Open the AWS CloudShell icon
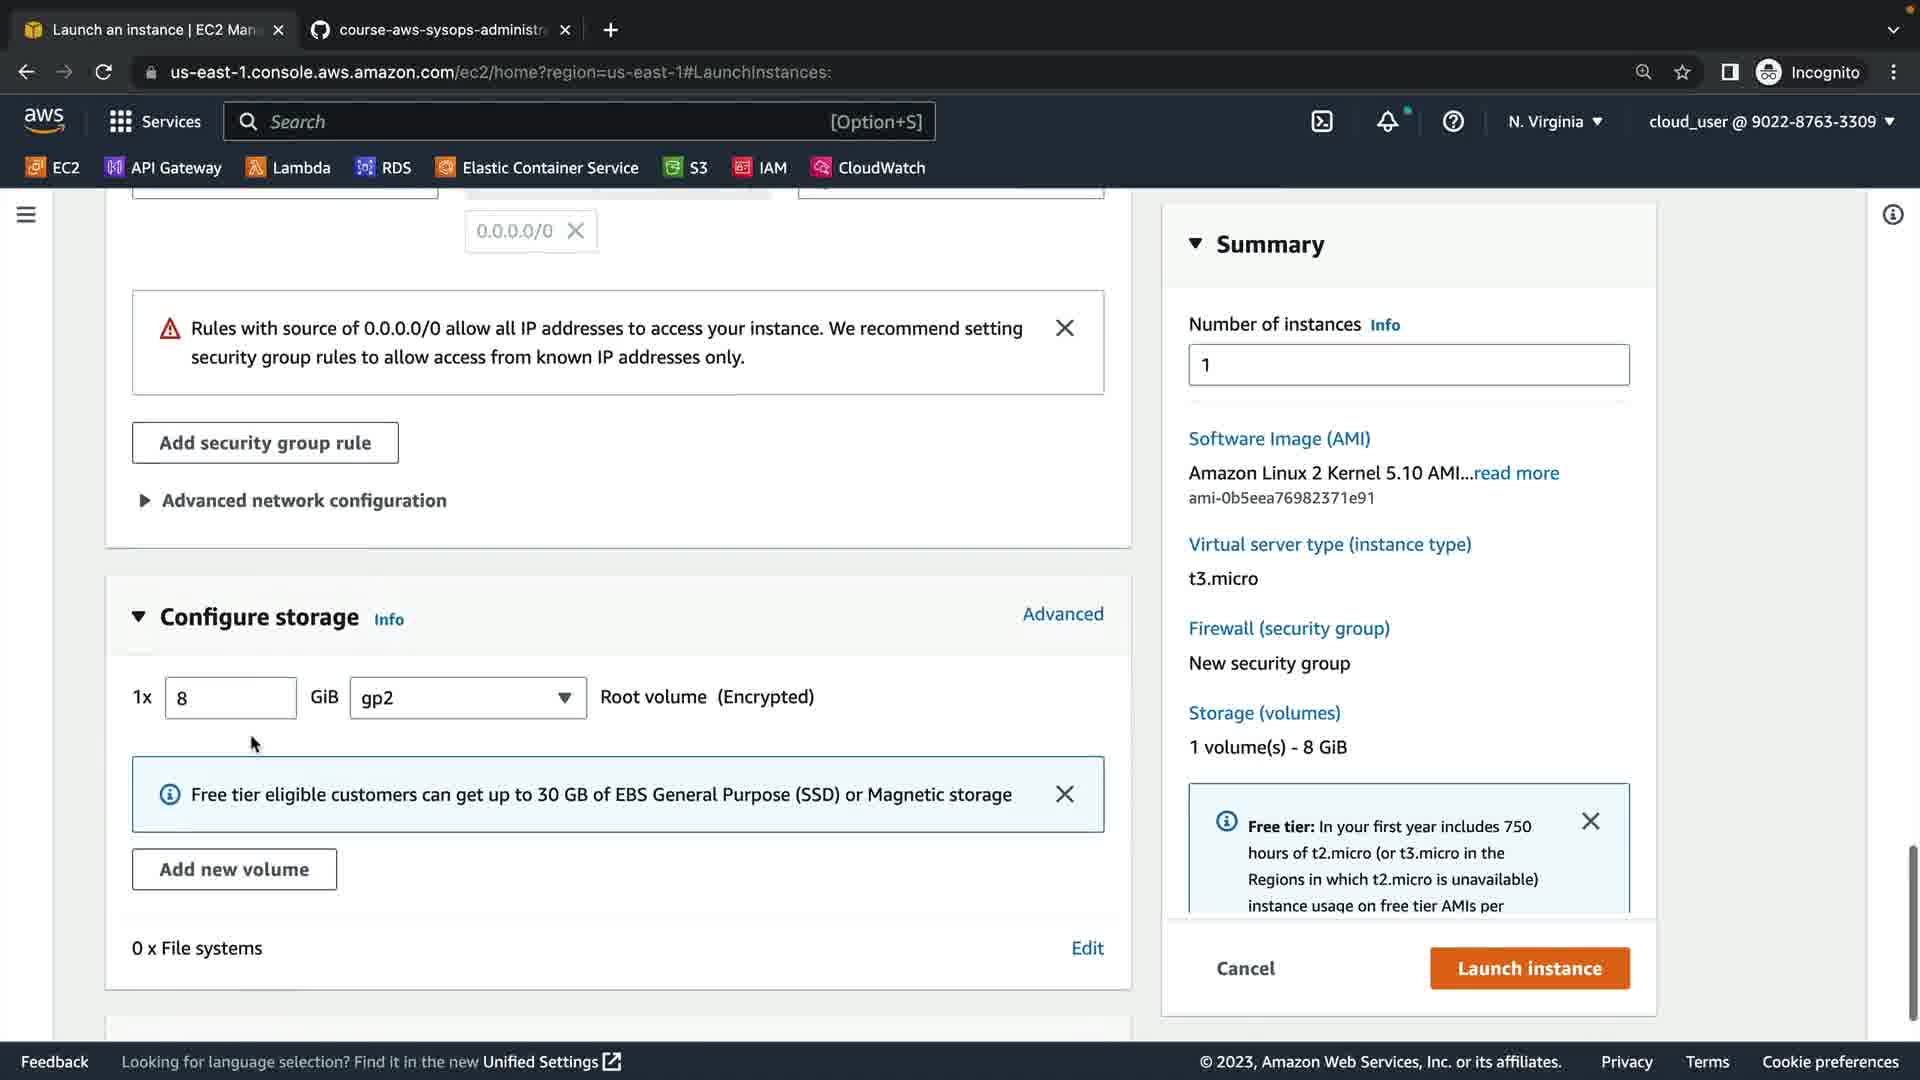This screenshot has height=1080, width=1920. (x=1322, y=122)
